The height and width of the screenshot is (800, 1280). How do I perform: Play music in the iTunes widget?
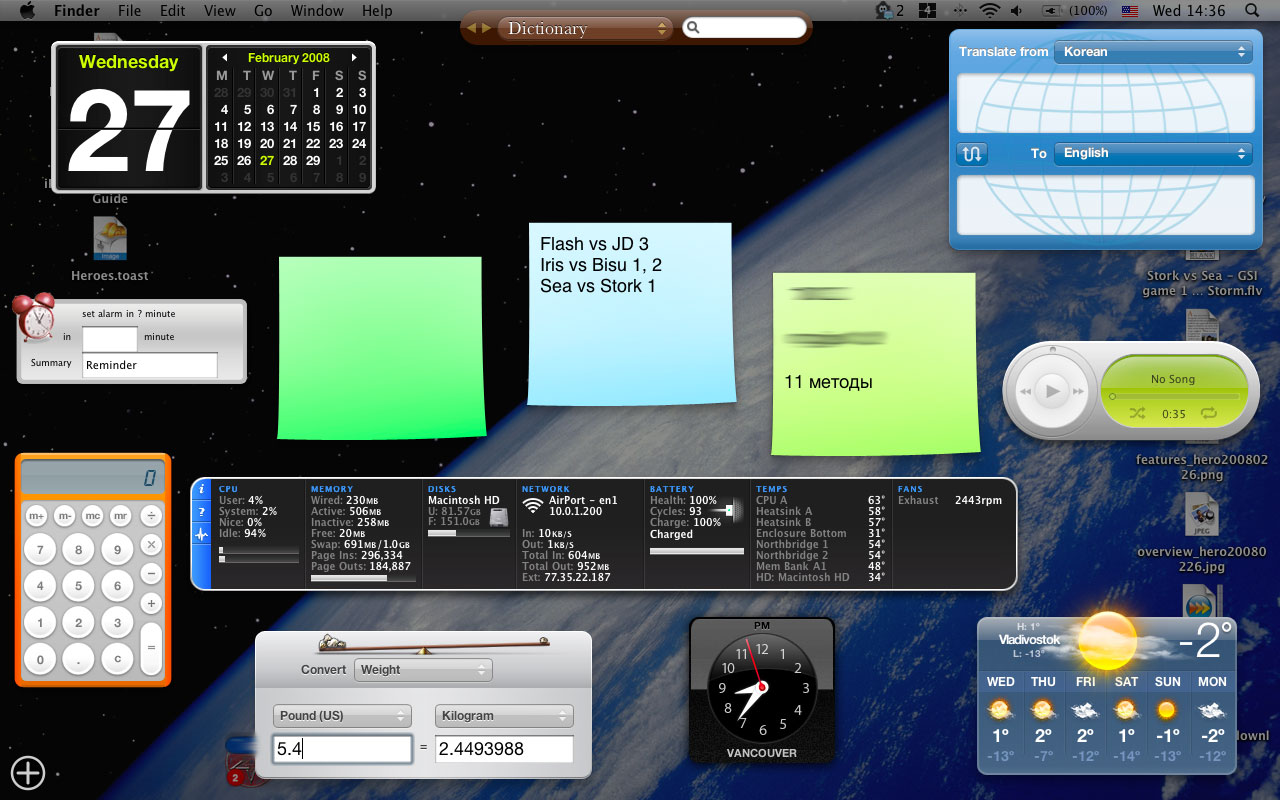click(1052, 391)
